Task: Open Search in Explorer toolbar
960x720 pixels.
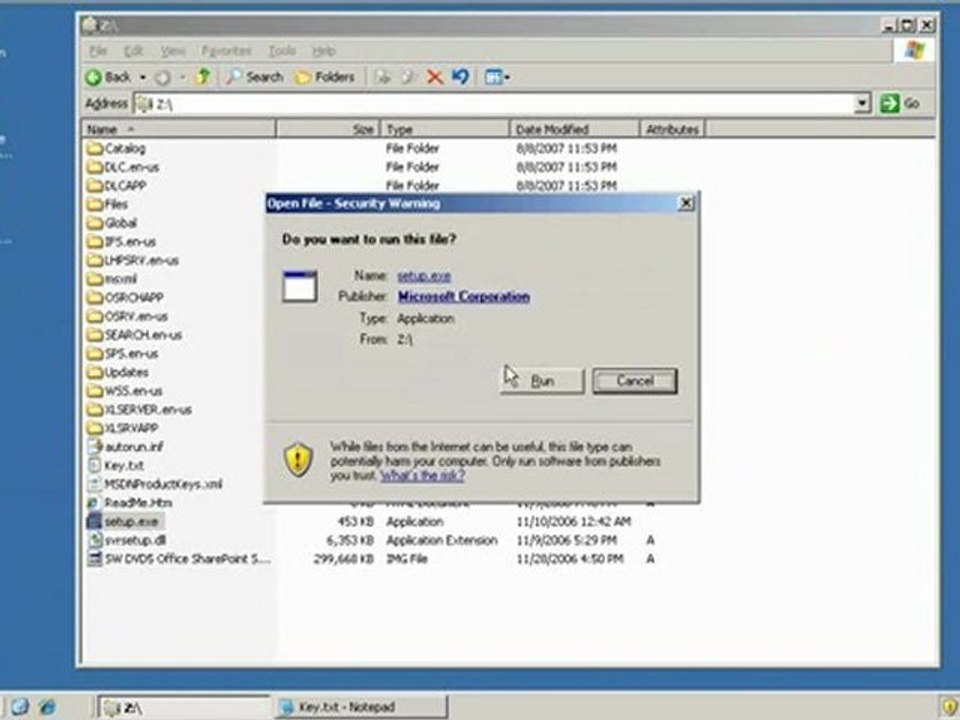Action: point(255,77)
